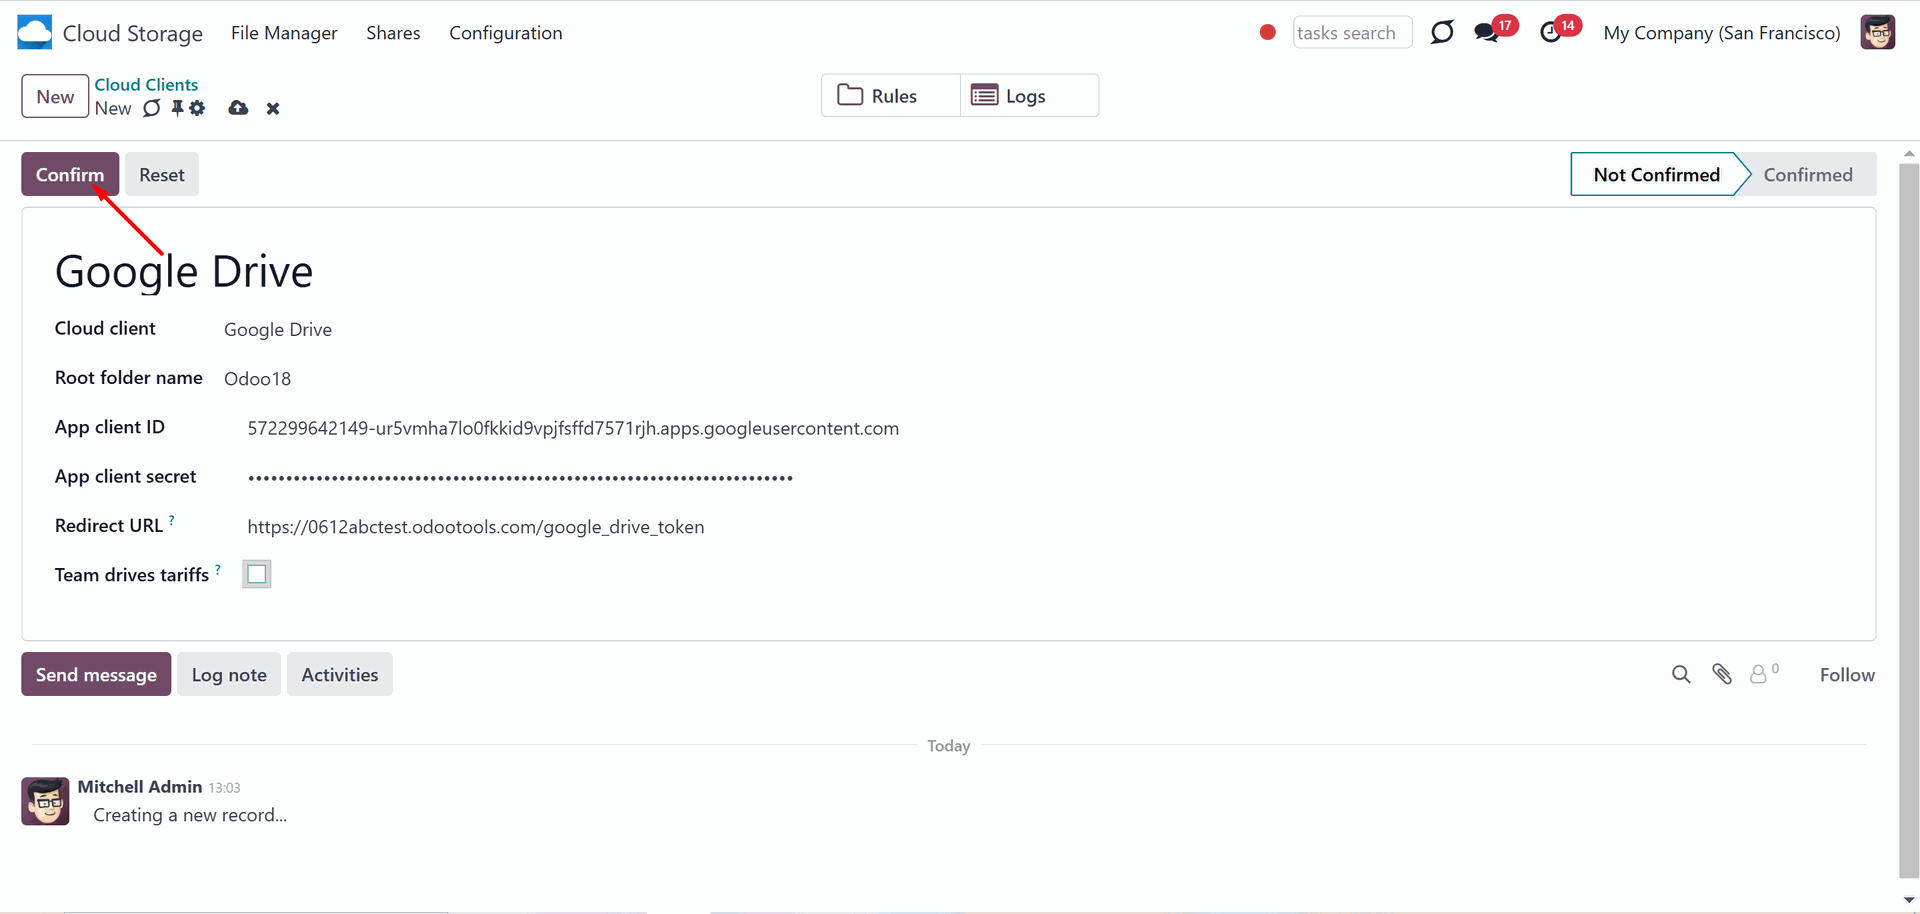Click Follow in the chatter

1847,675
